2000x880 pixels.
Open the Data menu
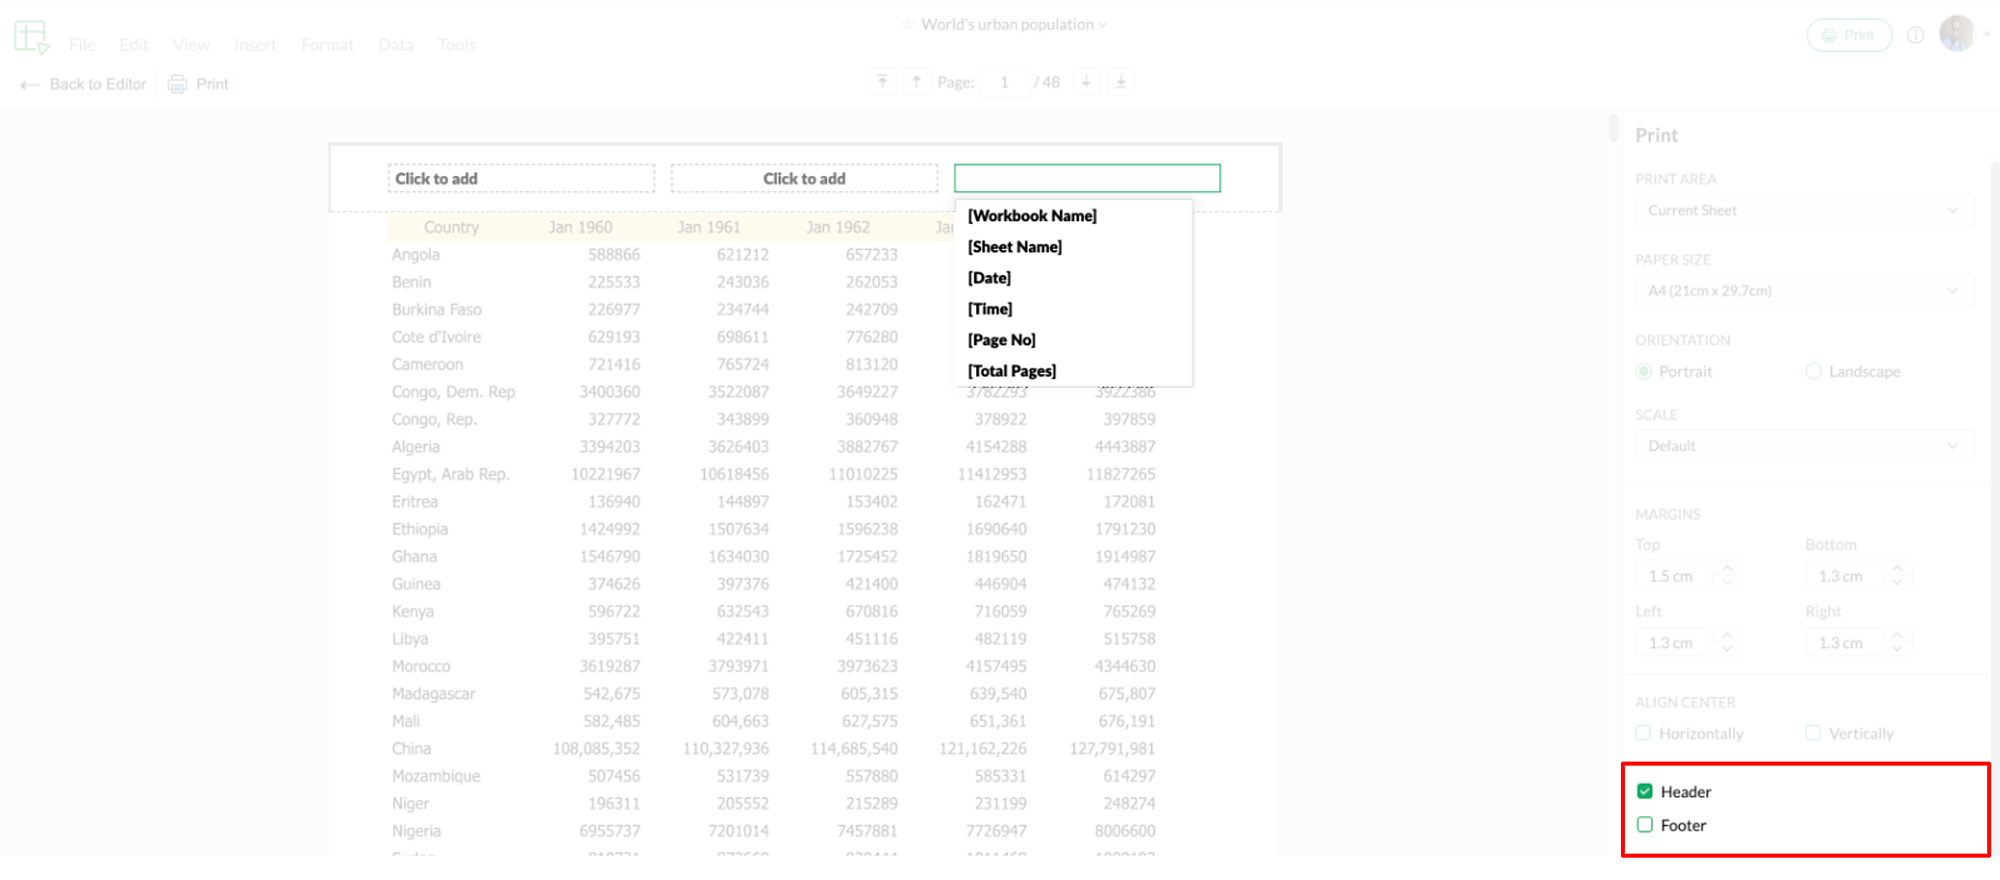pyautogui.click(x=395, y=45)
